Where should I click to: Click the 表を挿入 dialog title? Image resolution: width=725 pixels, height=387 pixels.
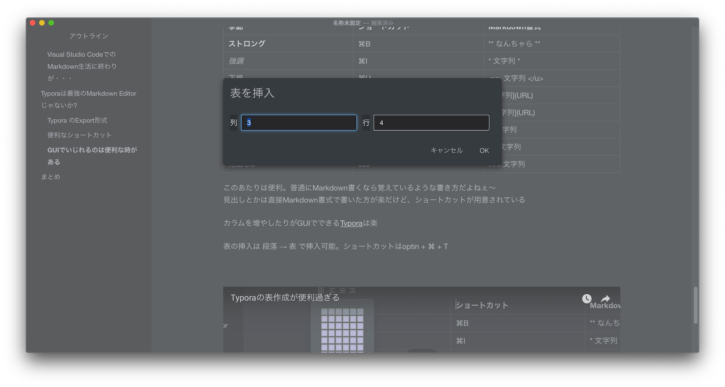coord(252,93)
